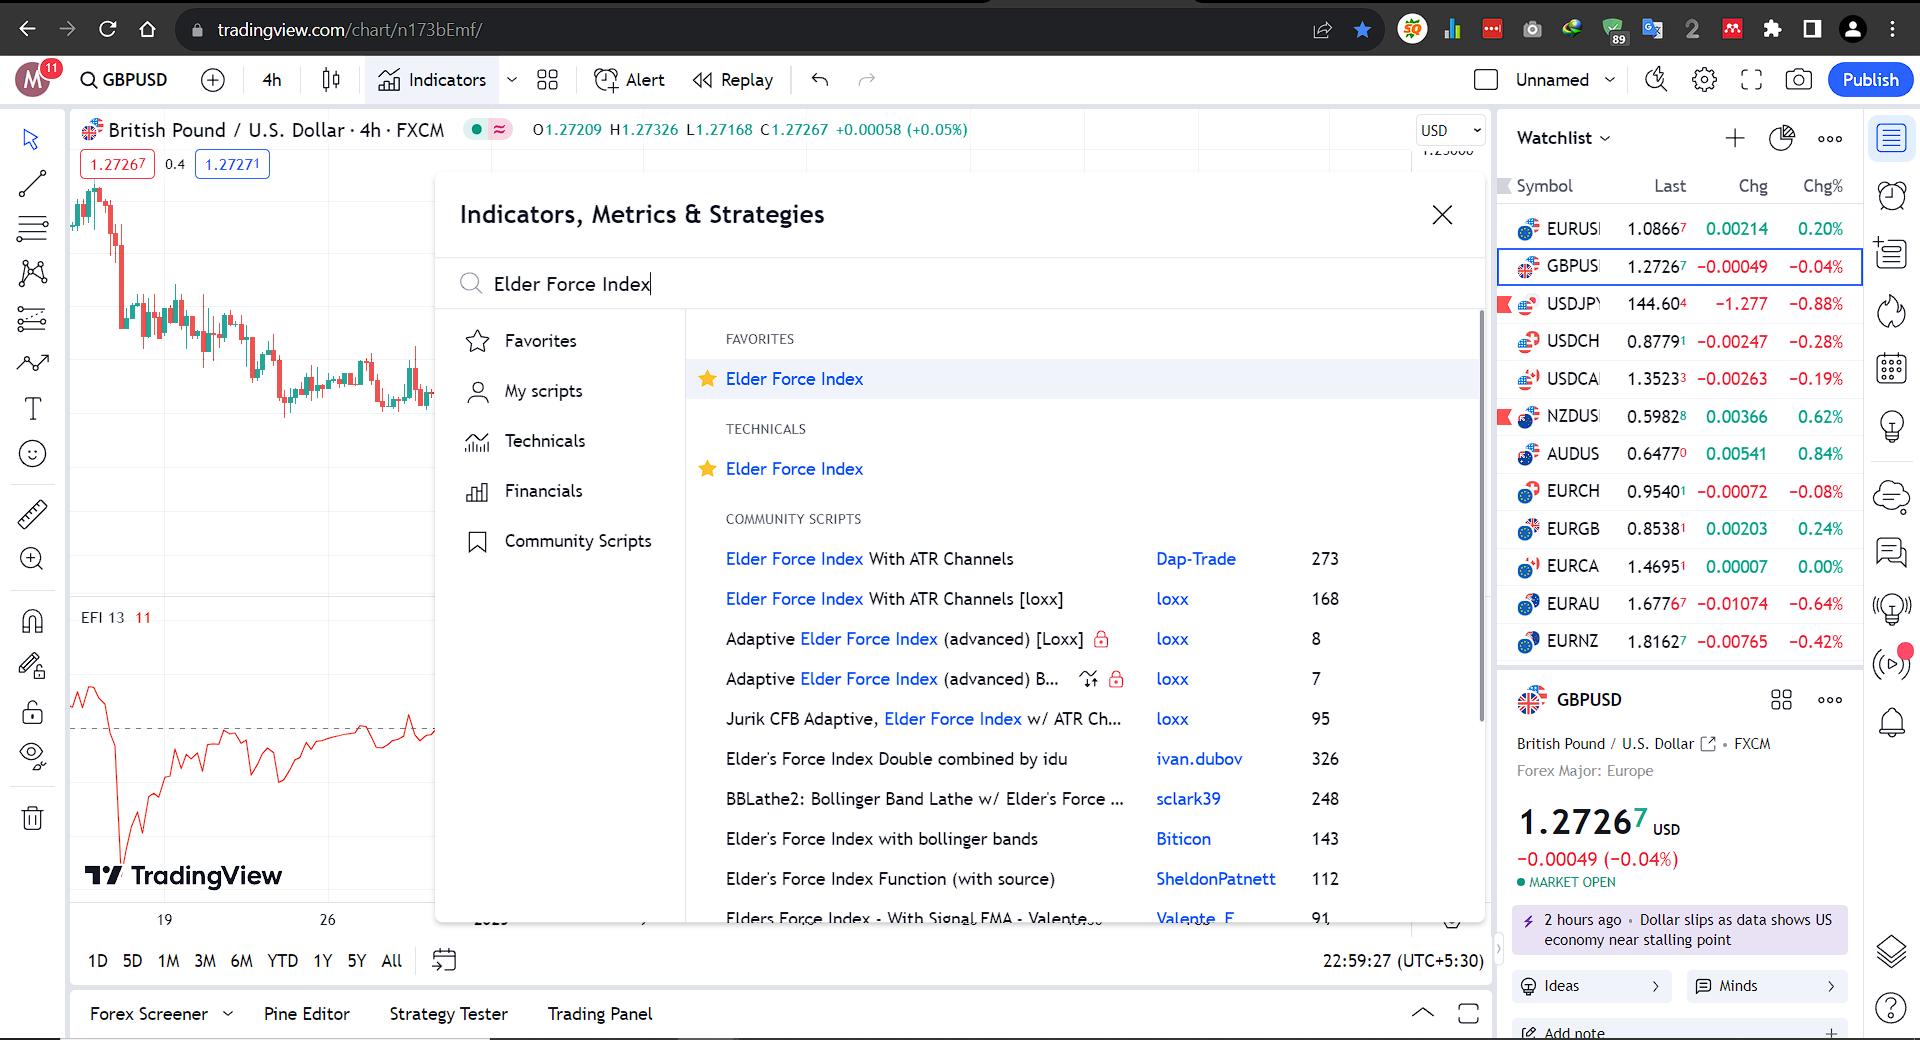Unstar Elder Force Index under Favorites
Image resolution: width=1920 pixels, height=1040 pixels.
707,379
